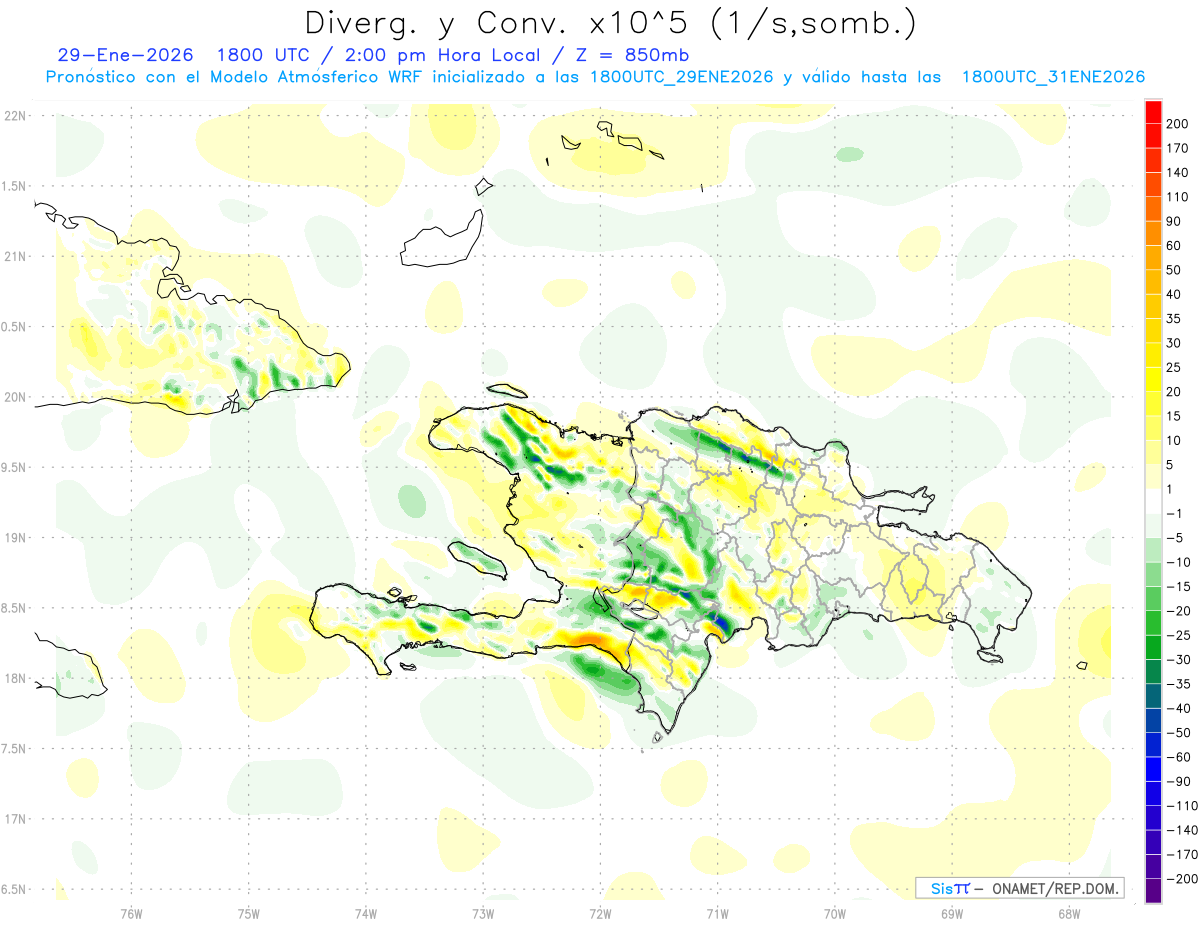Click the '0.5N' latitude label
This screenshot has width=1200, height=927.
14,327
